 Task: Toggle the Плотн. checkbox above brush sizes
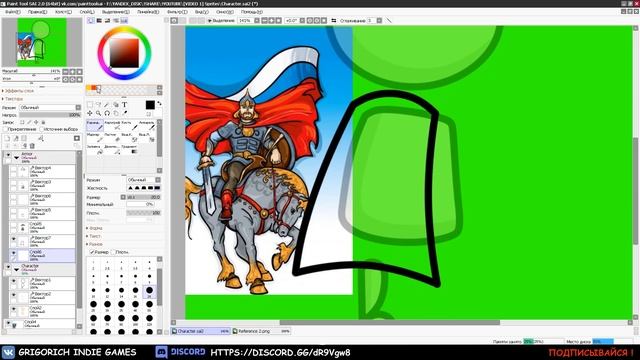click(113, 252)
